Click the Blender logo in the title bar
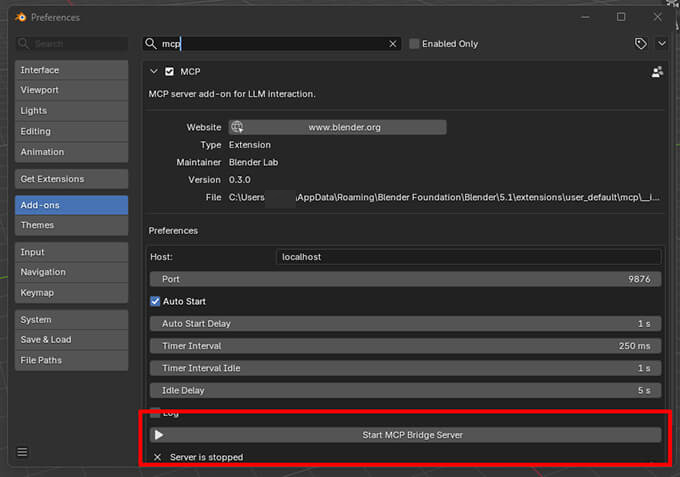The width and height of the screenshot is (680, 477). [19, 17]
